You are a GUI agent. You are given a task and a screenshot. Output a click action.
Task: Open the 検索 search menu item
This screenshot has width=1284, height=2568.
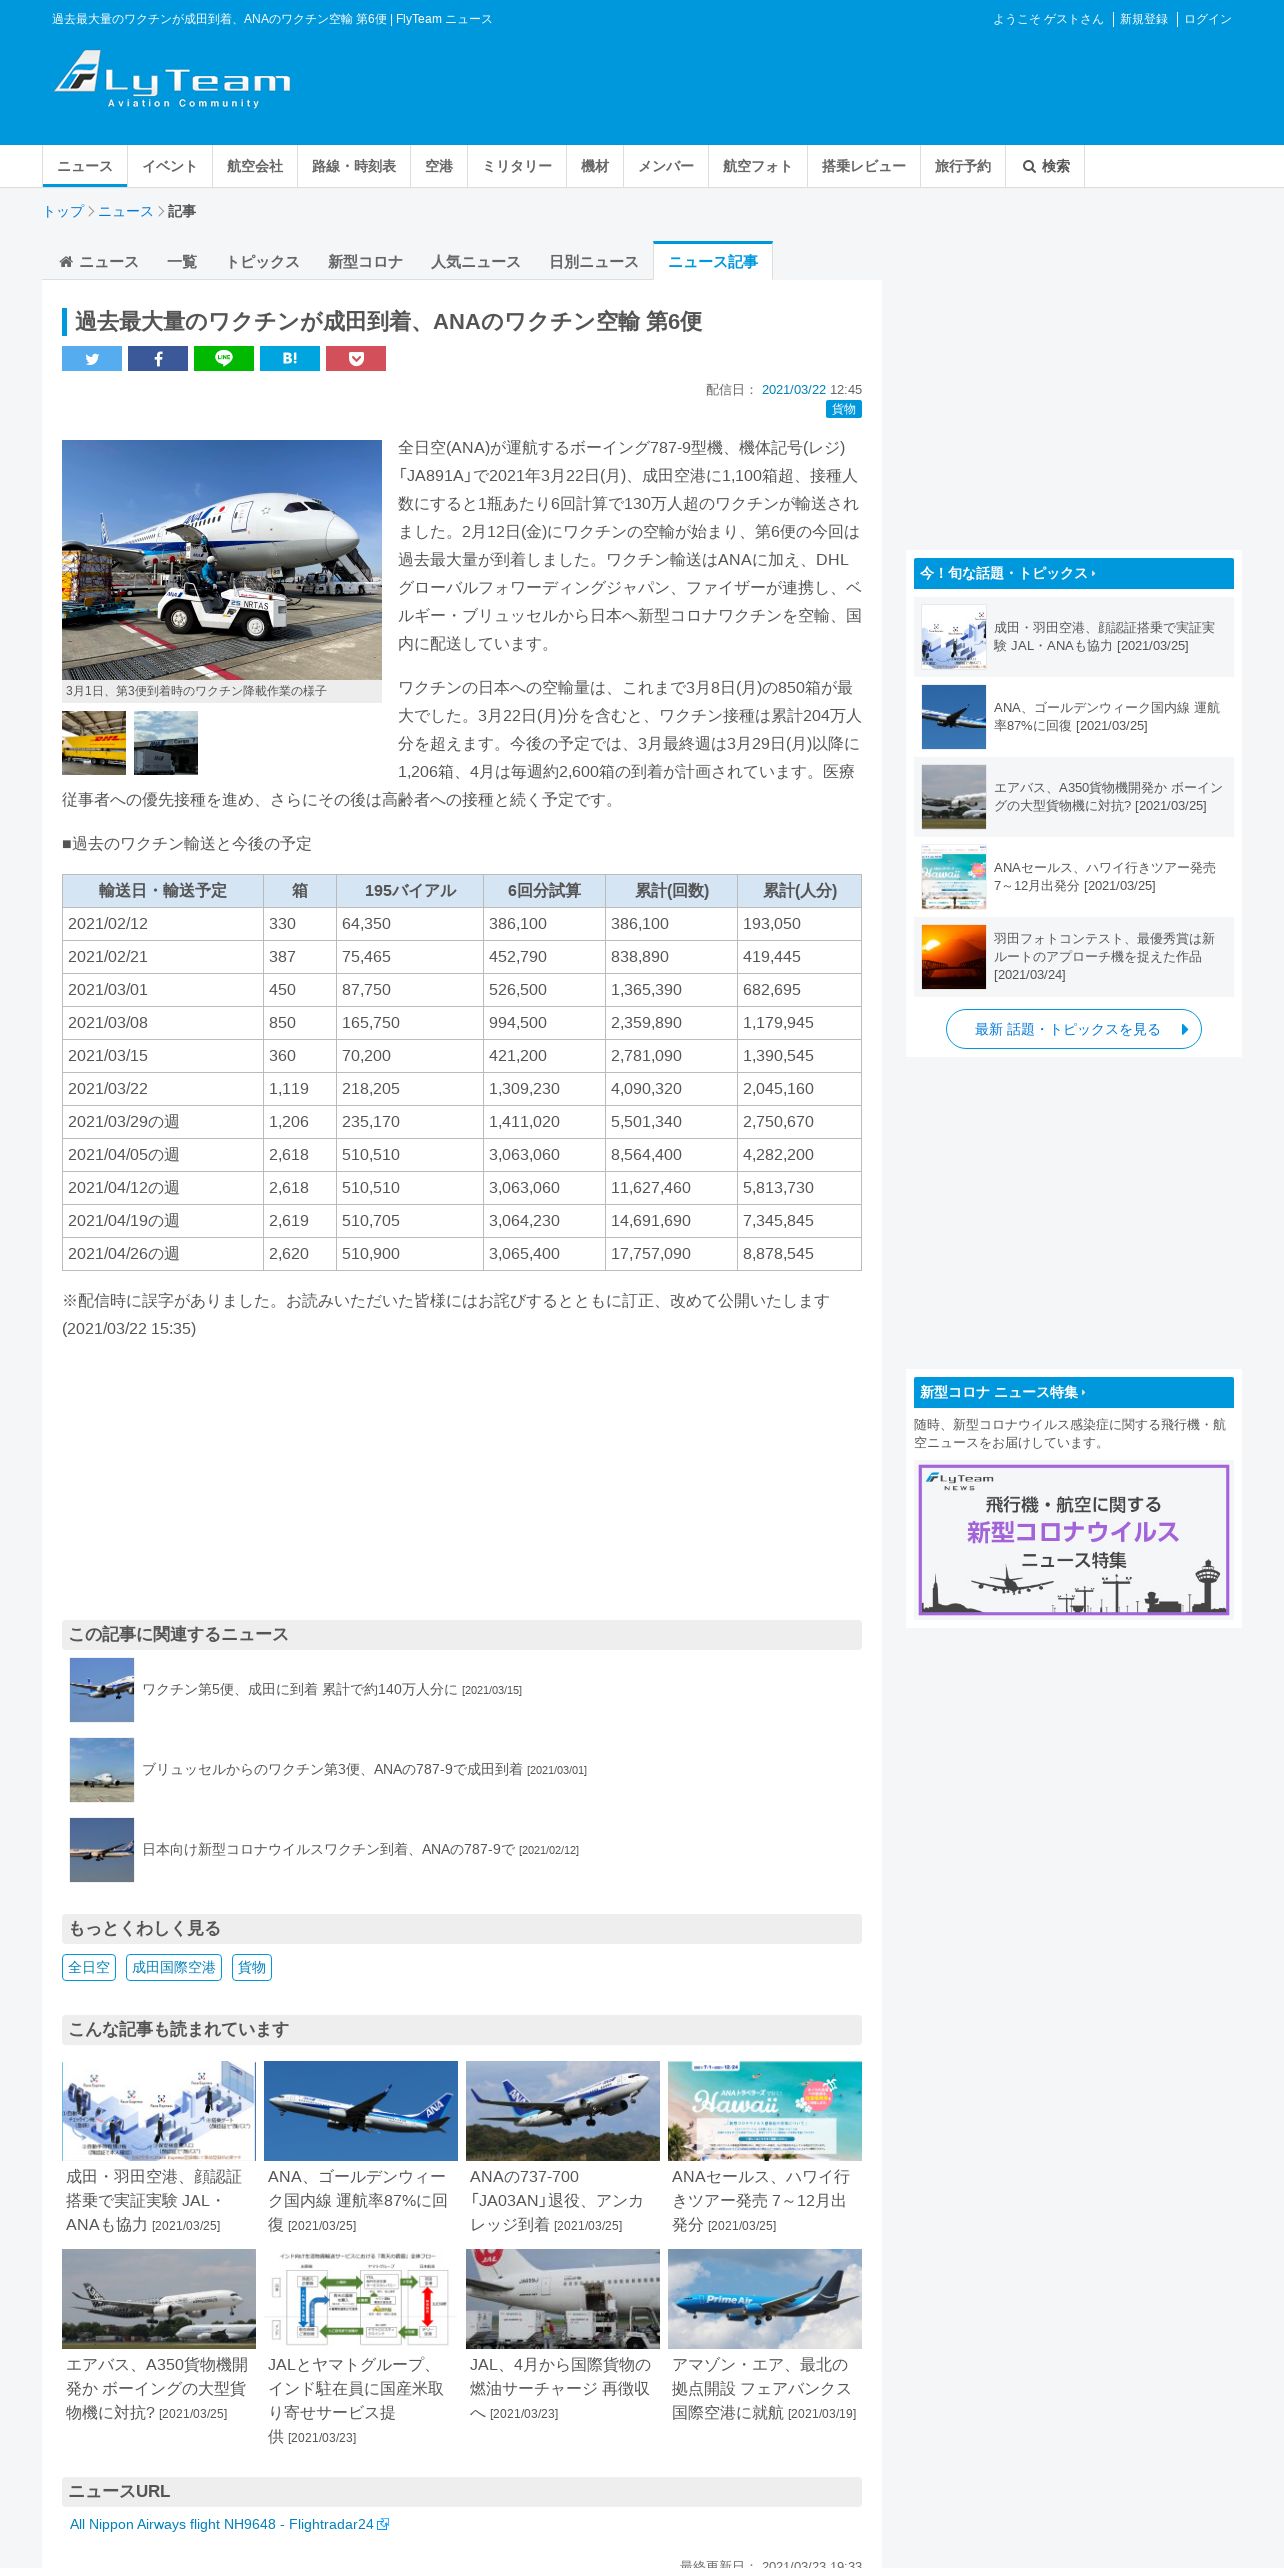pos(1046,166)
